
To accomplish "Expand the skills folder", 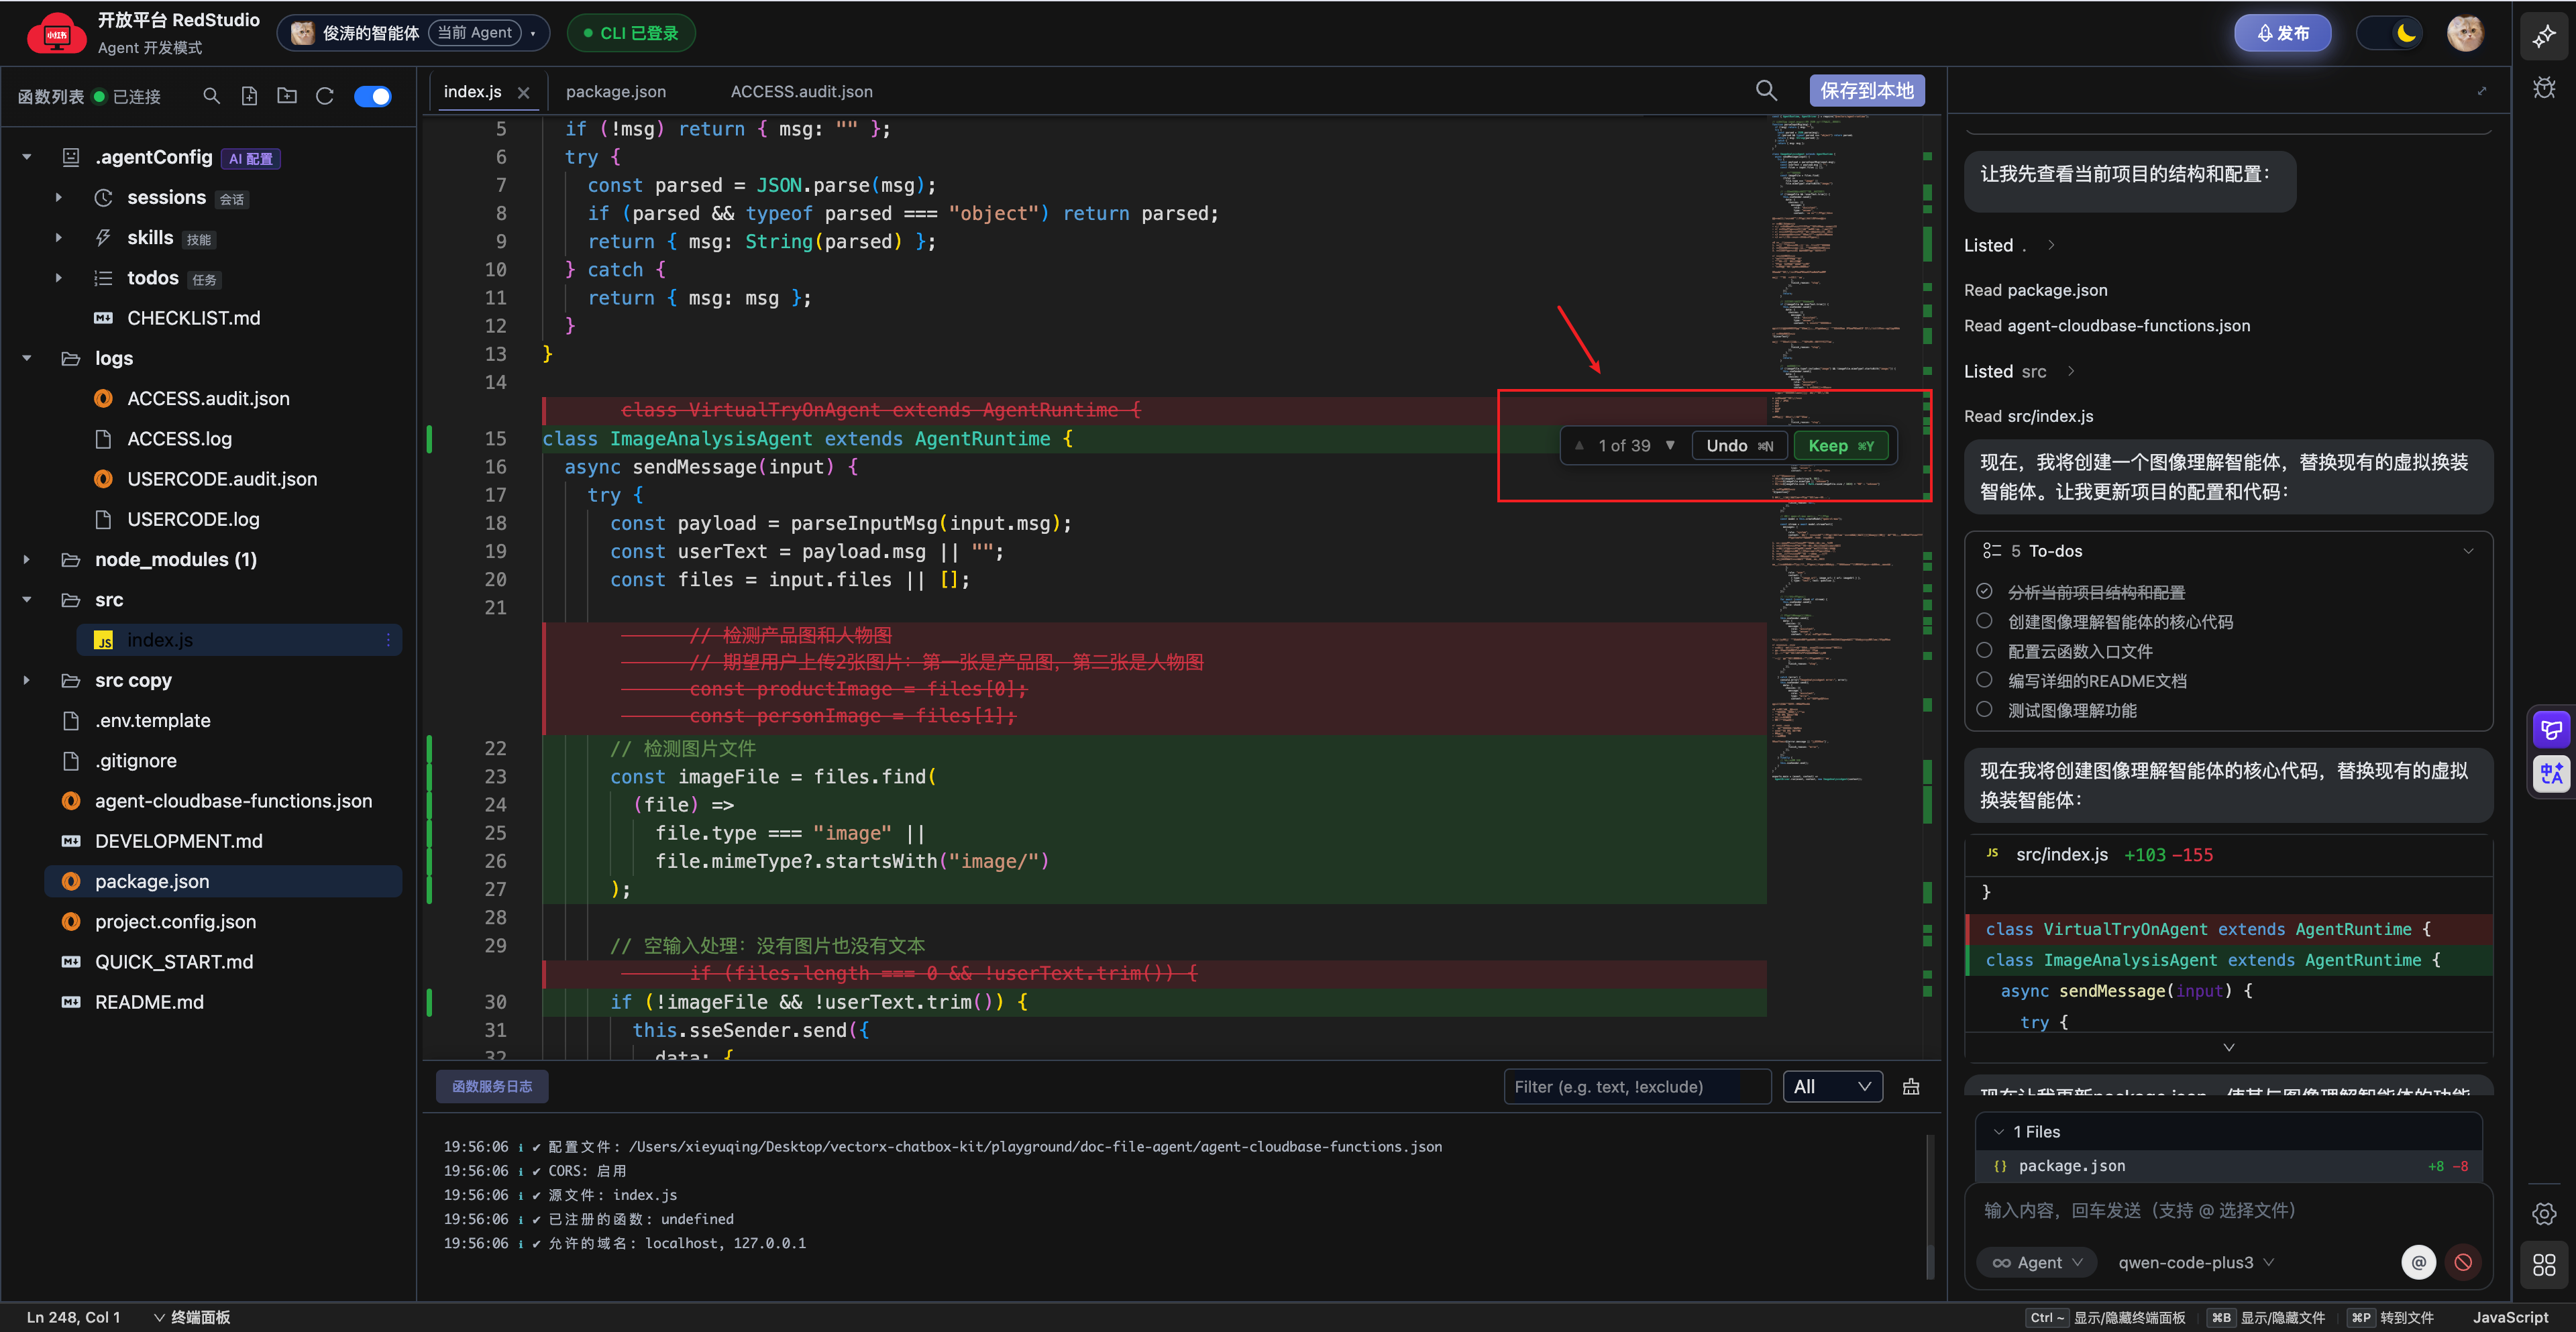I will pos(59,238).
